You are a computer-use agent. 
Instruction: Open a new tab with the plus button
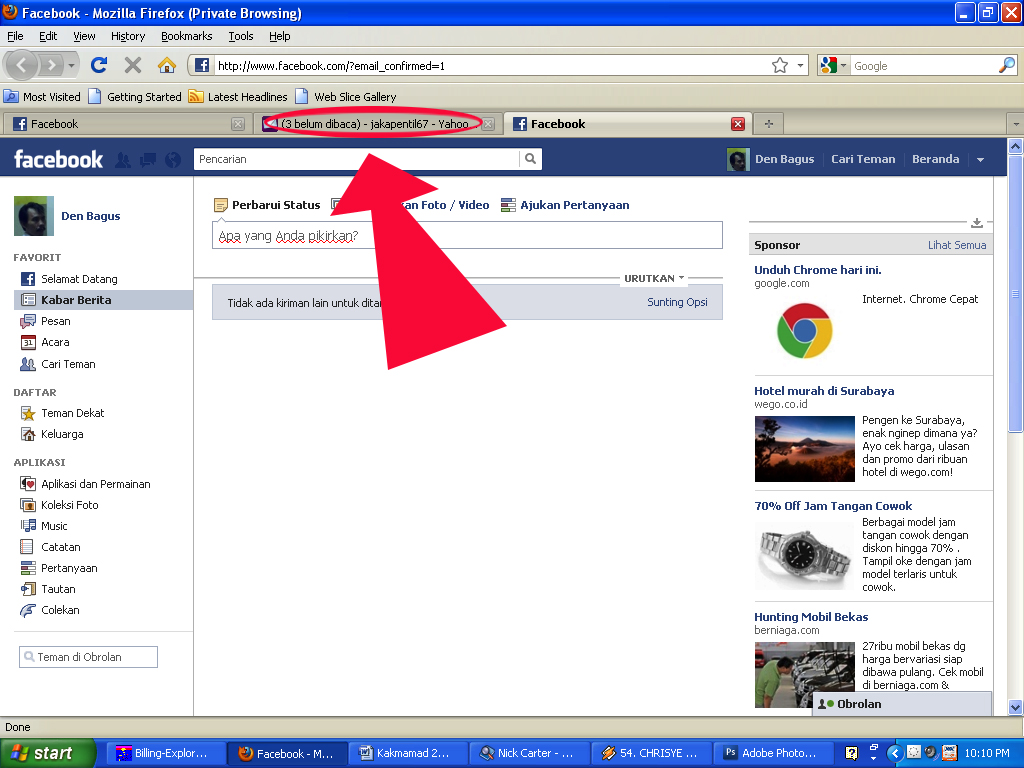tap(769, 123)
